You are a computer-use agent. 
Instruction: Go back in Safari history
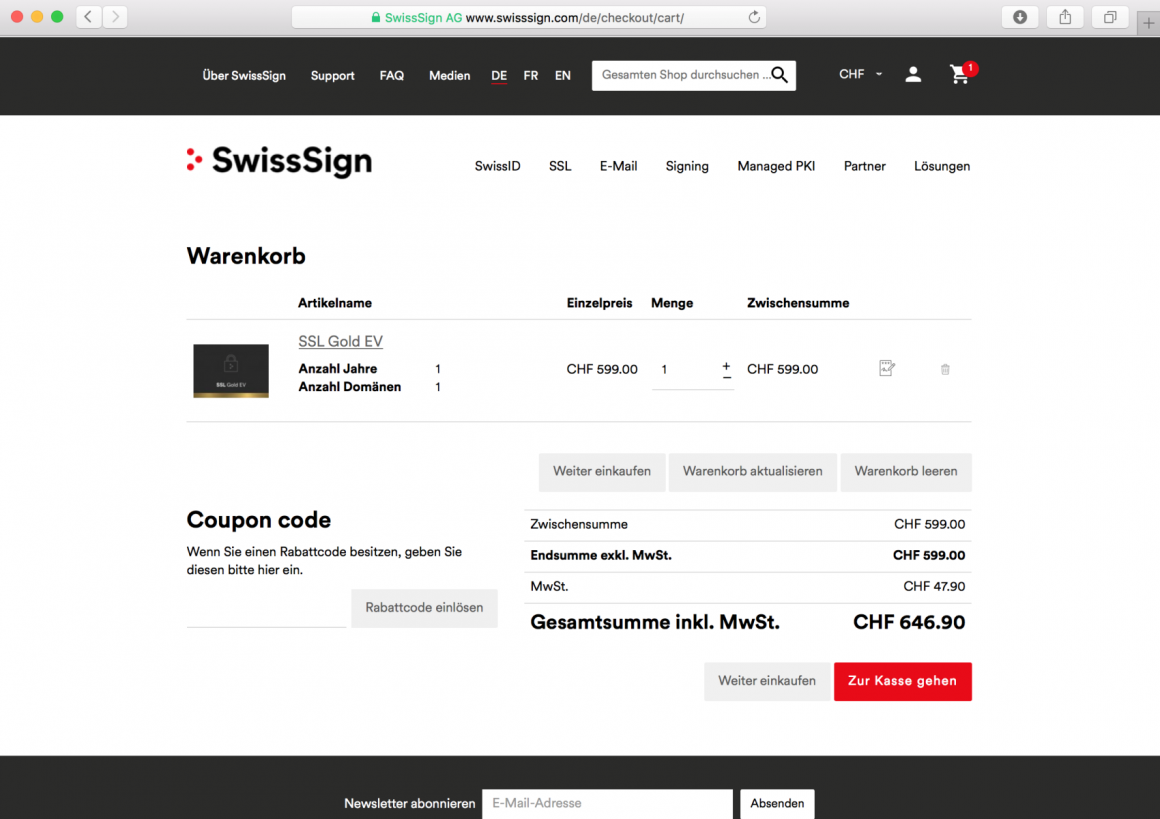point(88,17)
